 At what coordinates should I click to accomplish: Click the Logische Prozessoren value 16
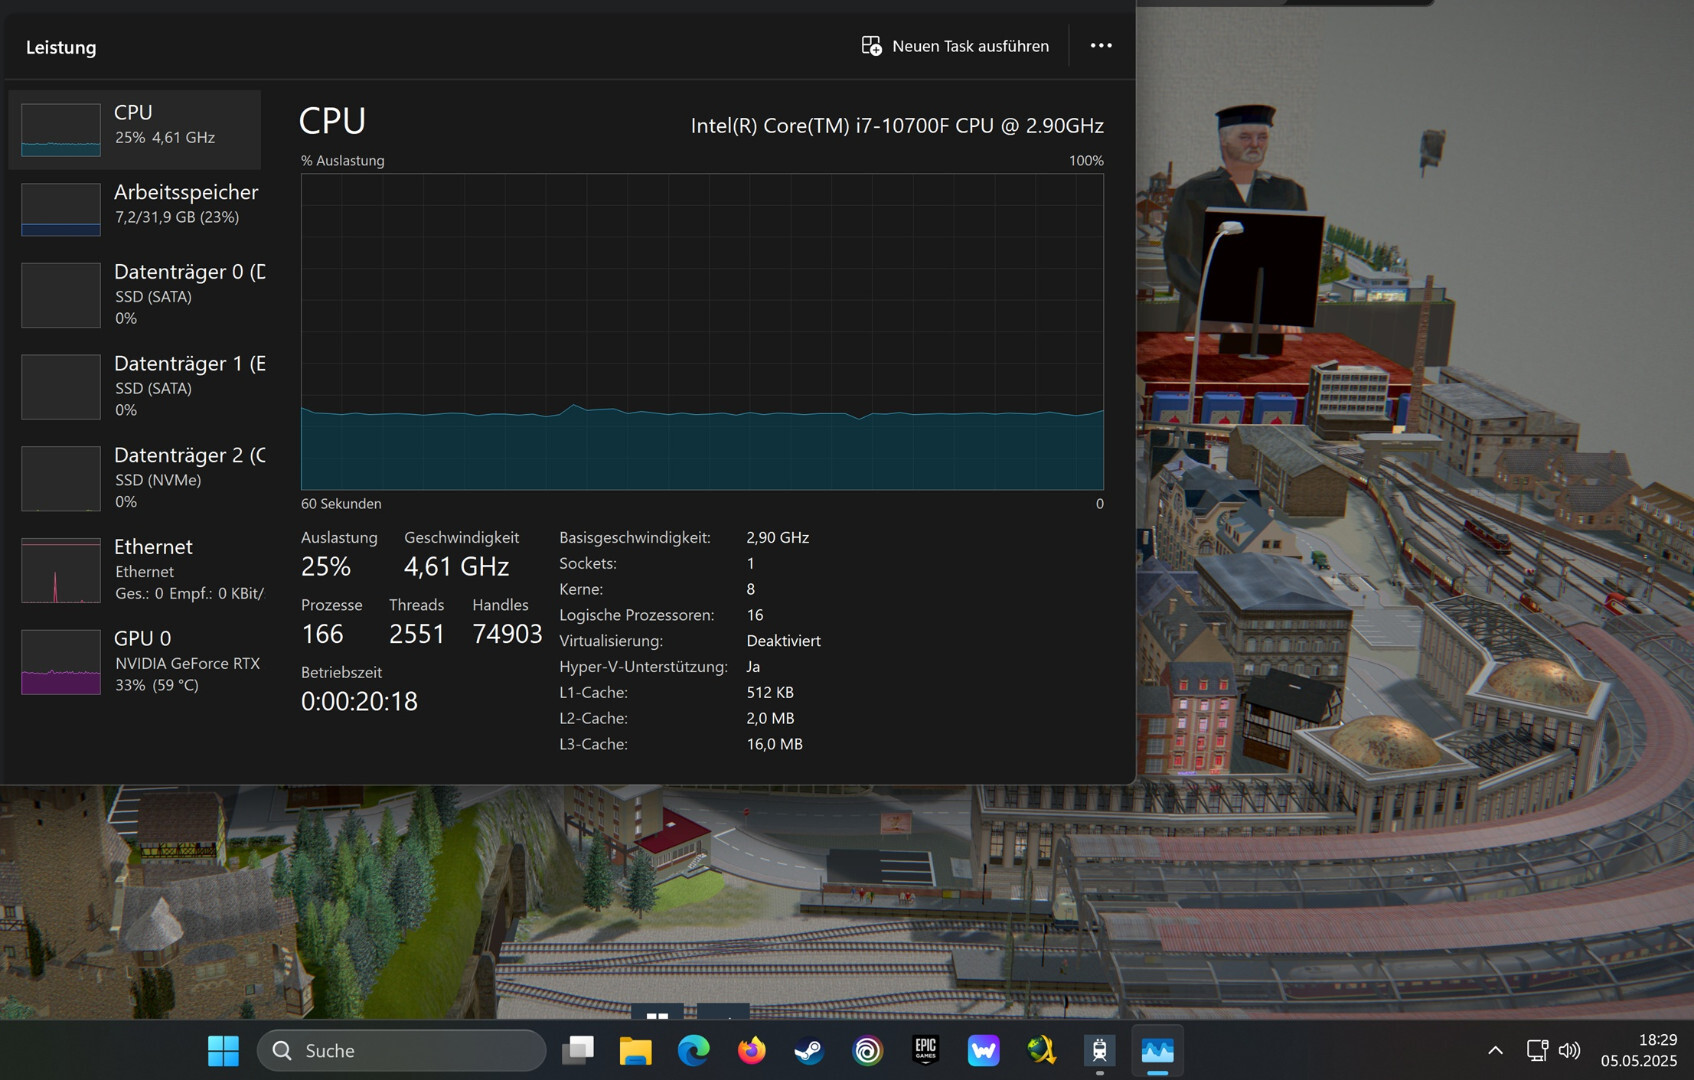tap(754, 615)
